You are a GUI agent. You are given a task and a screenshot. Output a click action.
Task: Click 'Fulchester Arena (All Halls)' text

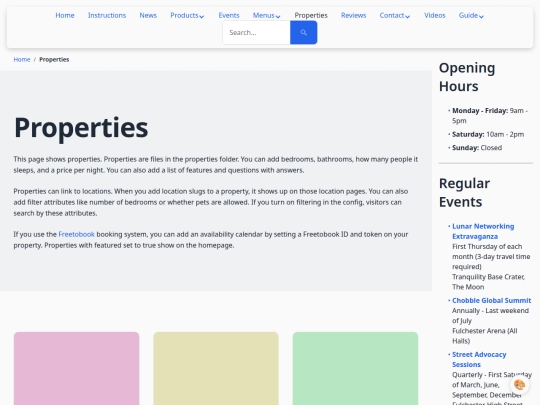(x=485, y=336)
